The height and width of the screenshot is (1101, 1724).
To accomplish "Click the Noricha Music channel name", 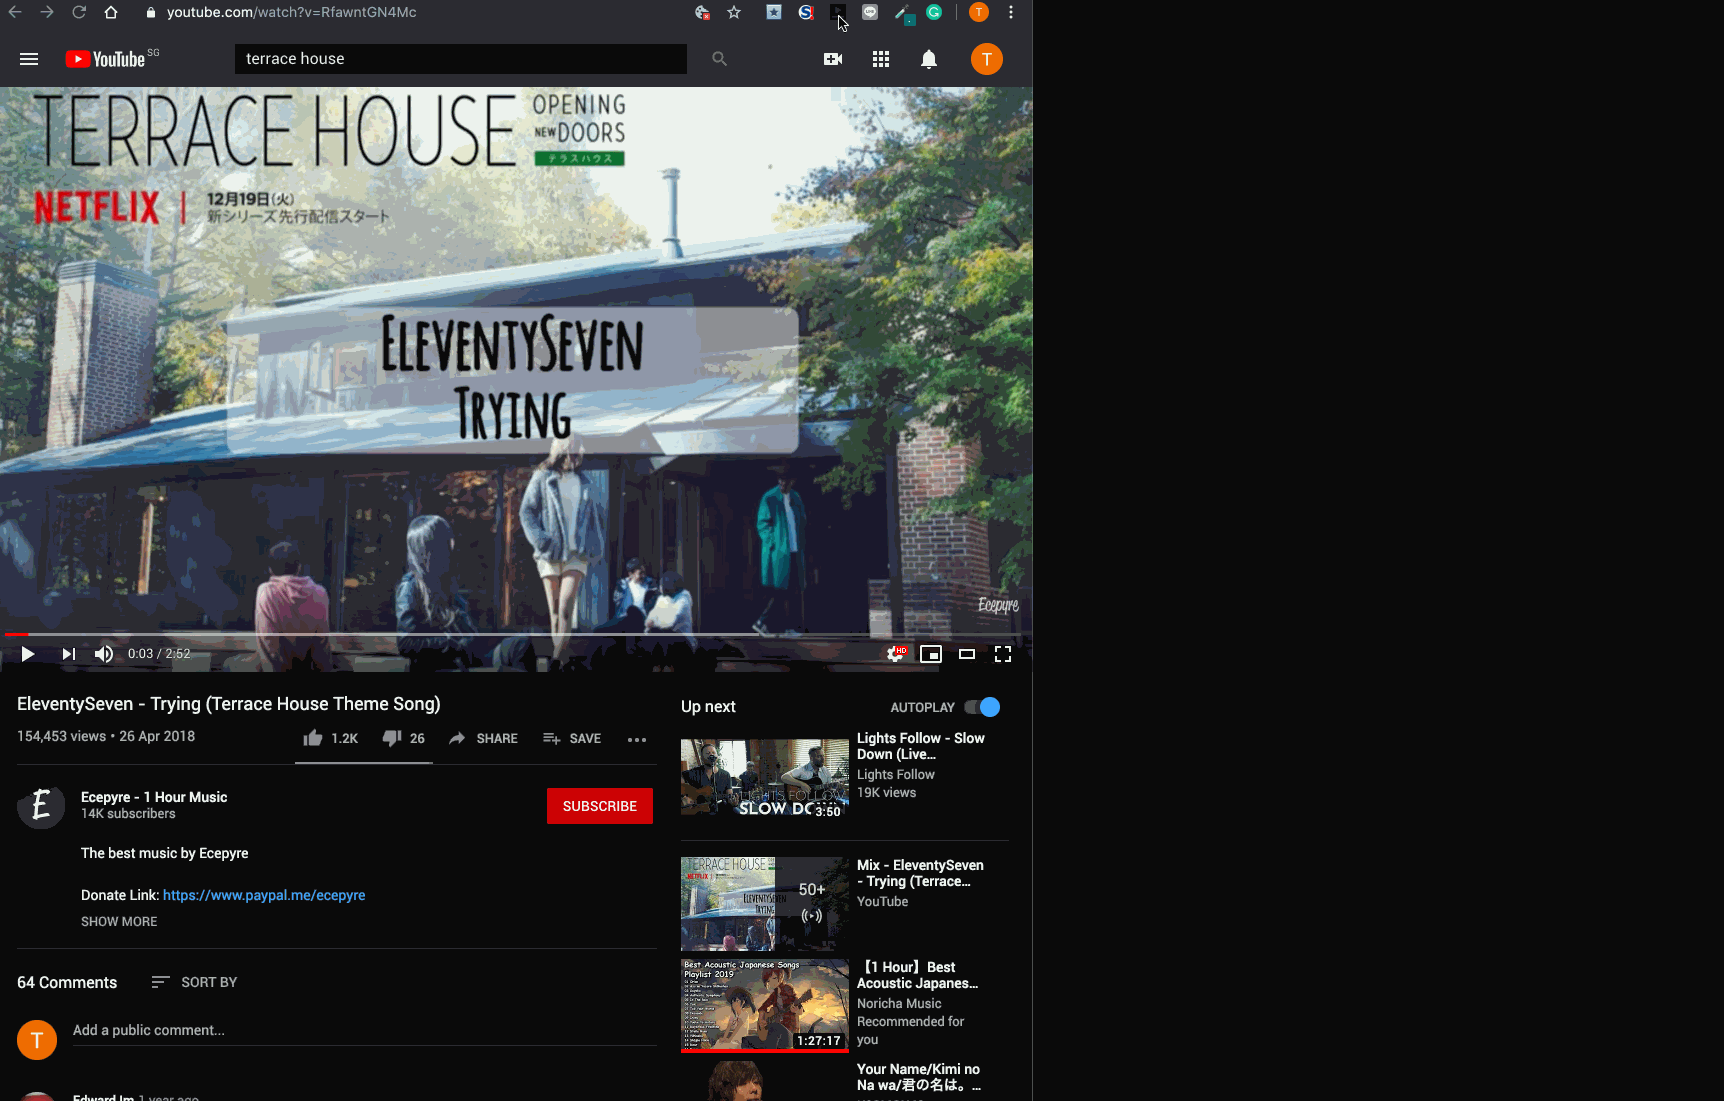I will 899,1003.
